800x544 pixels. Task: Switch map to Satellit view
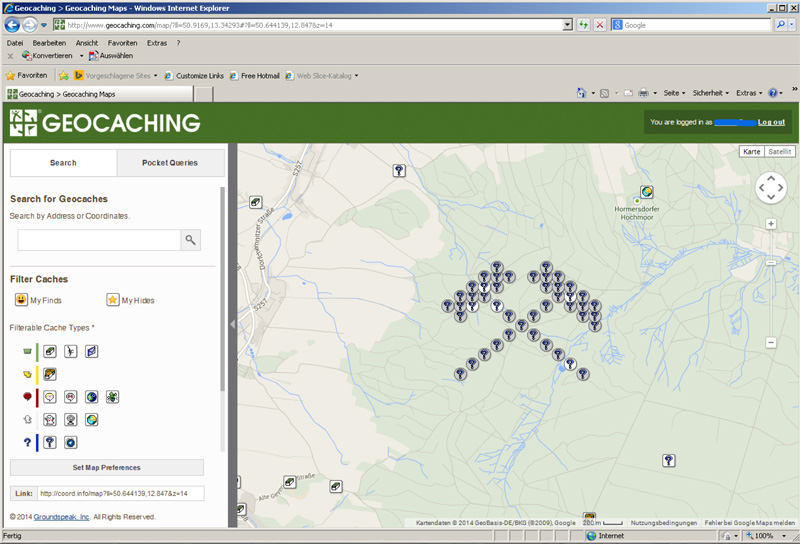780,152
